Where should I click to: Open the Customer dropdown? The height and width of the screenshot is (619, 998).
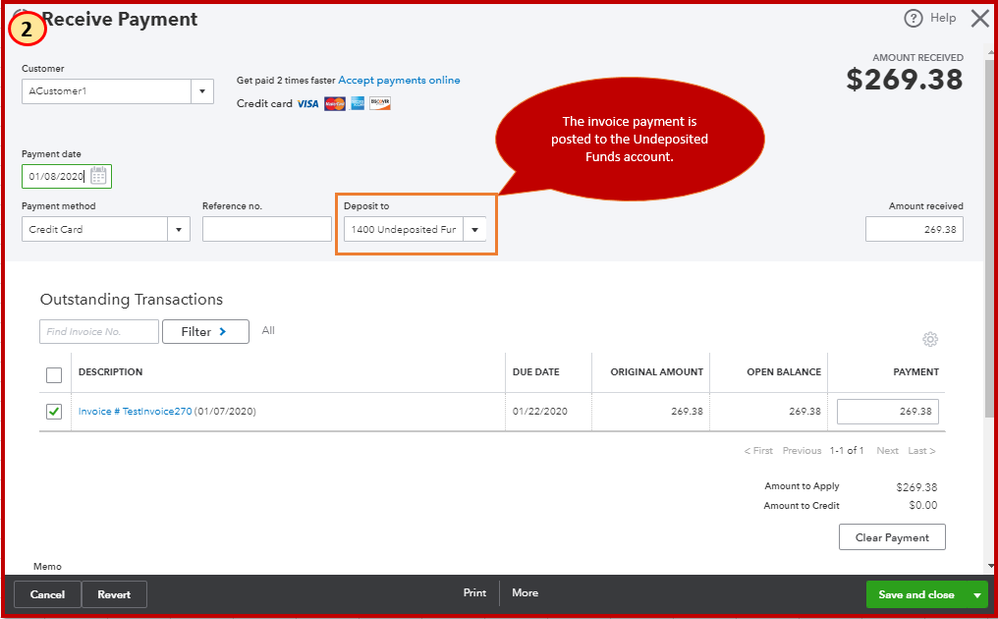202,90
